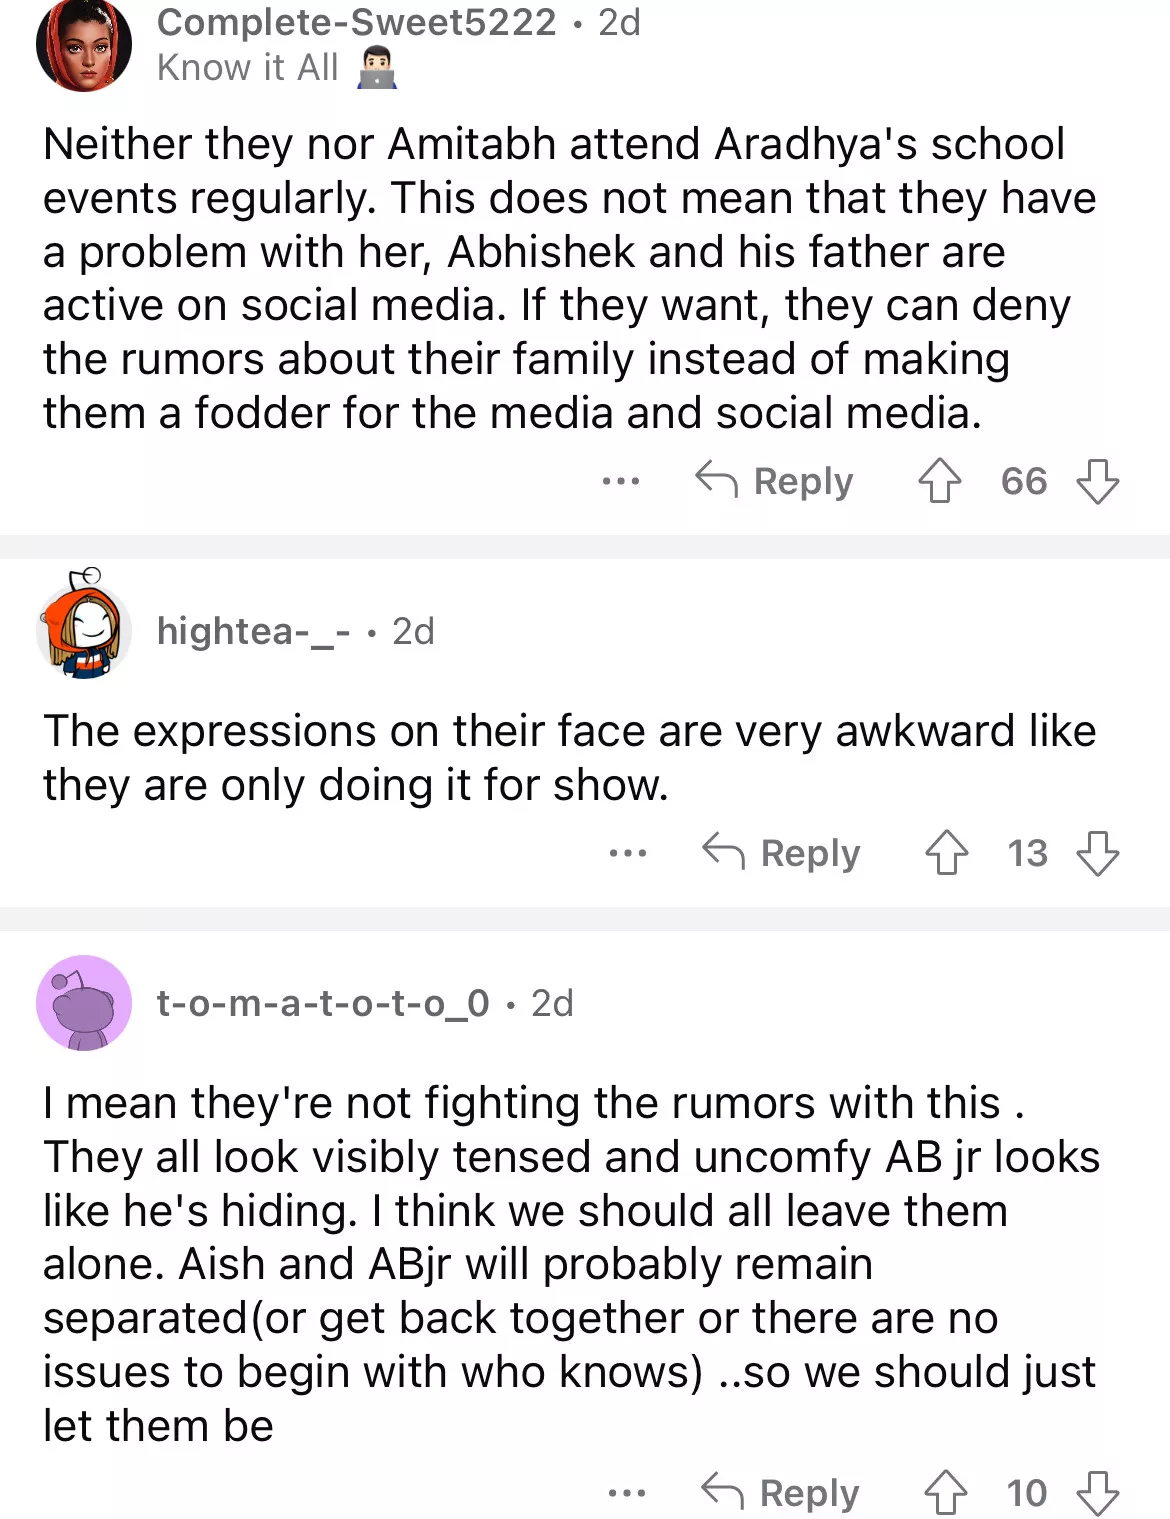Tap hightea-_-'s avatar image
The image size is (1170, 1519).
pos(84,627)
